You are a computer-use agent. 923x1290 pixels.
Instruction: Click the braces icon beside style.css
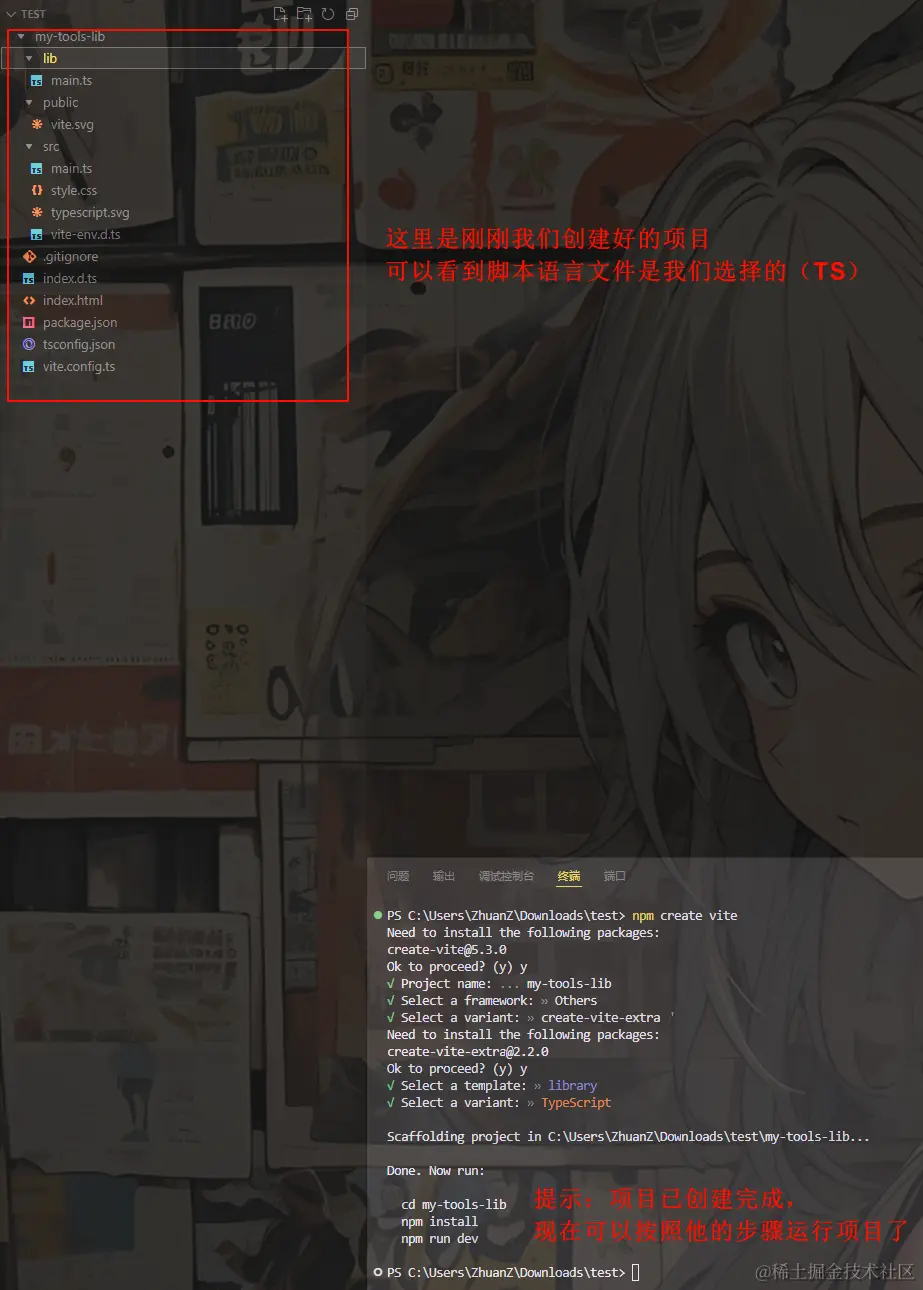(37, 191)
